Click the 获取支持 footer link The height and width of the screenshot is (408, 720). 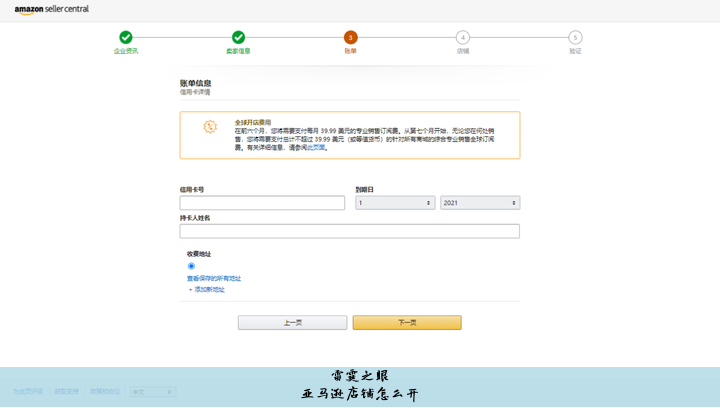pyautogui.click(x=66, y=392)
